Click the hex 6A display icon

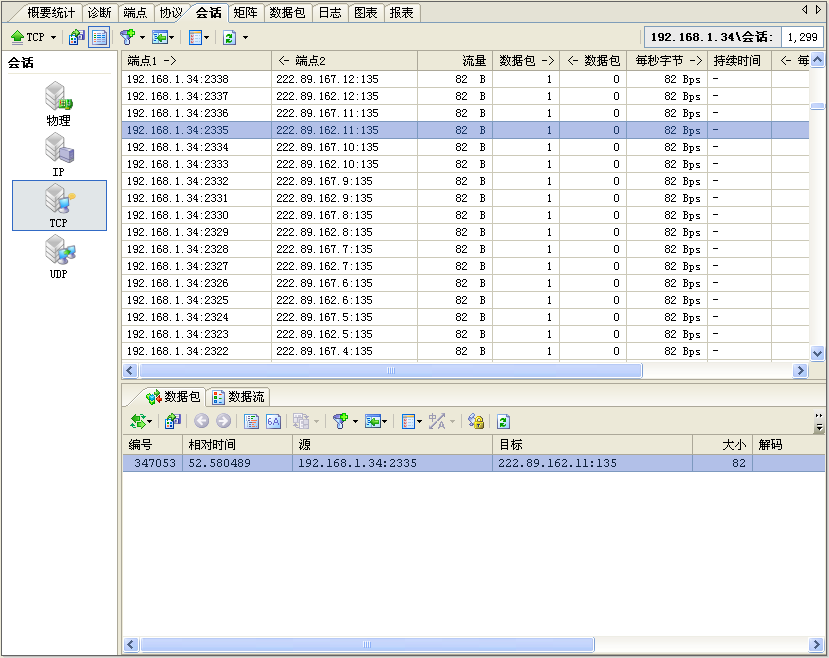(273, 422)
